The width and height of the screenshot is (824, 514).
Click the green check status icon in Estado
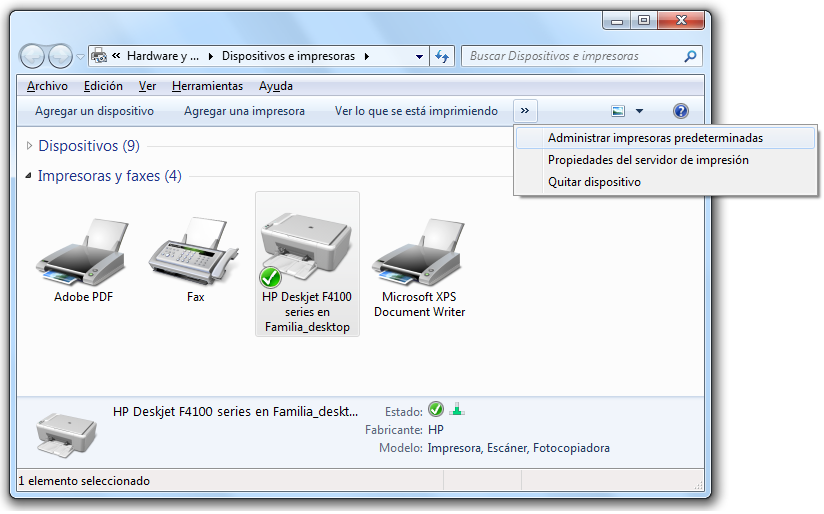pyautogui.click(x=436, y=409)
